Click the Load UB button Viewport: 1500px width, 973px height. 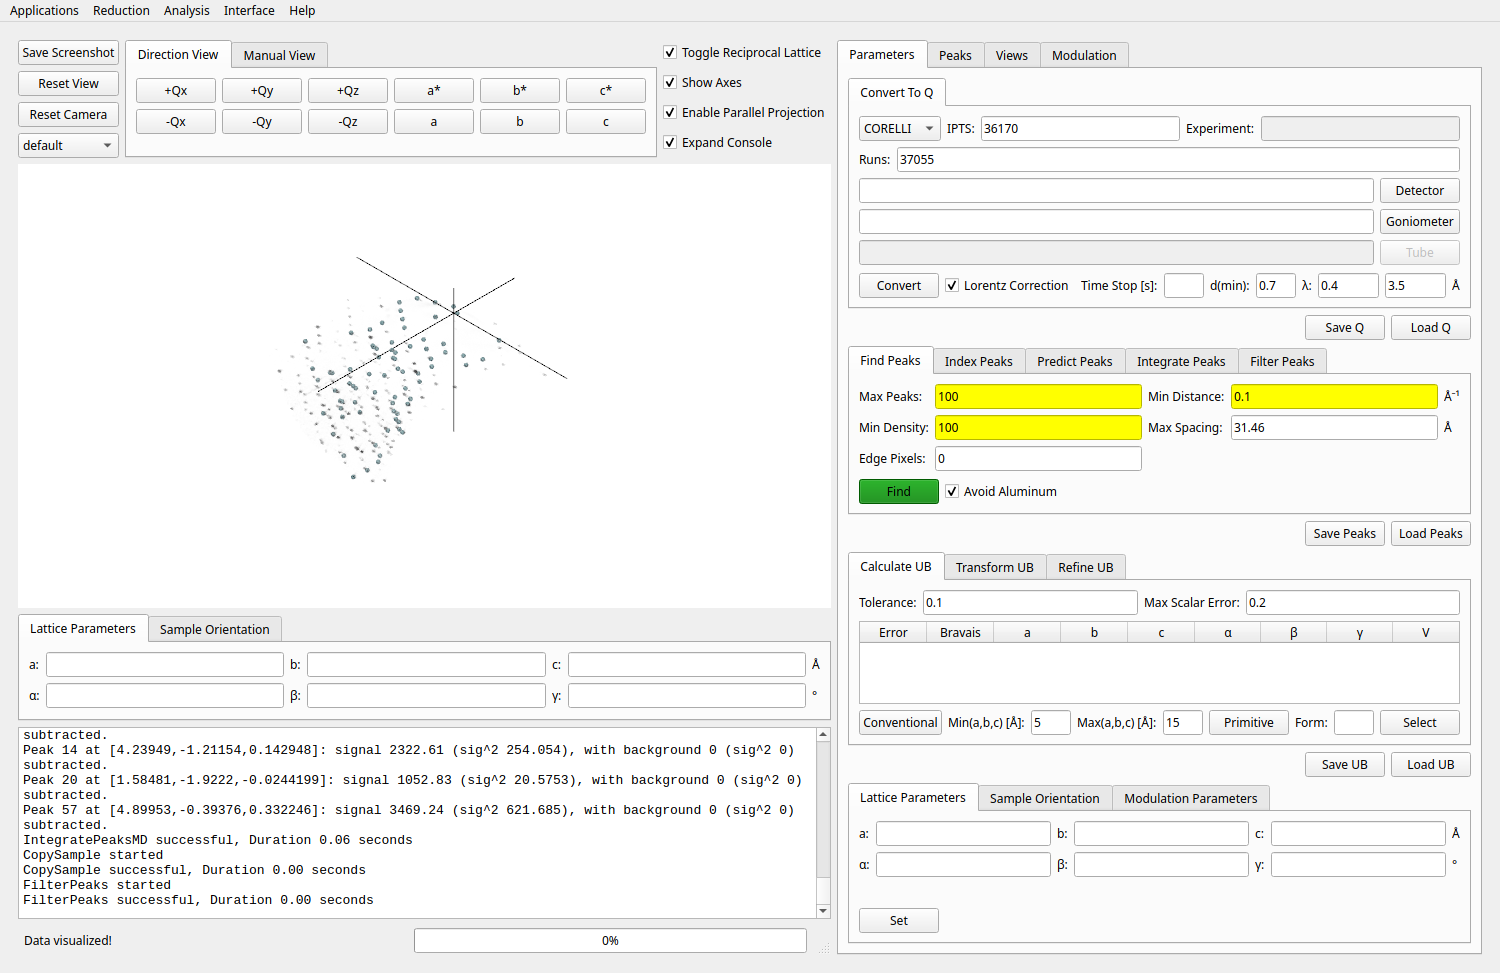(1431, 764)
